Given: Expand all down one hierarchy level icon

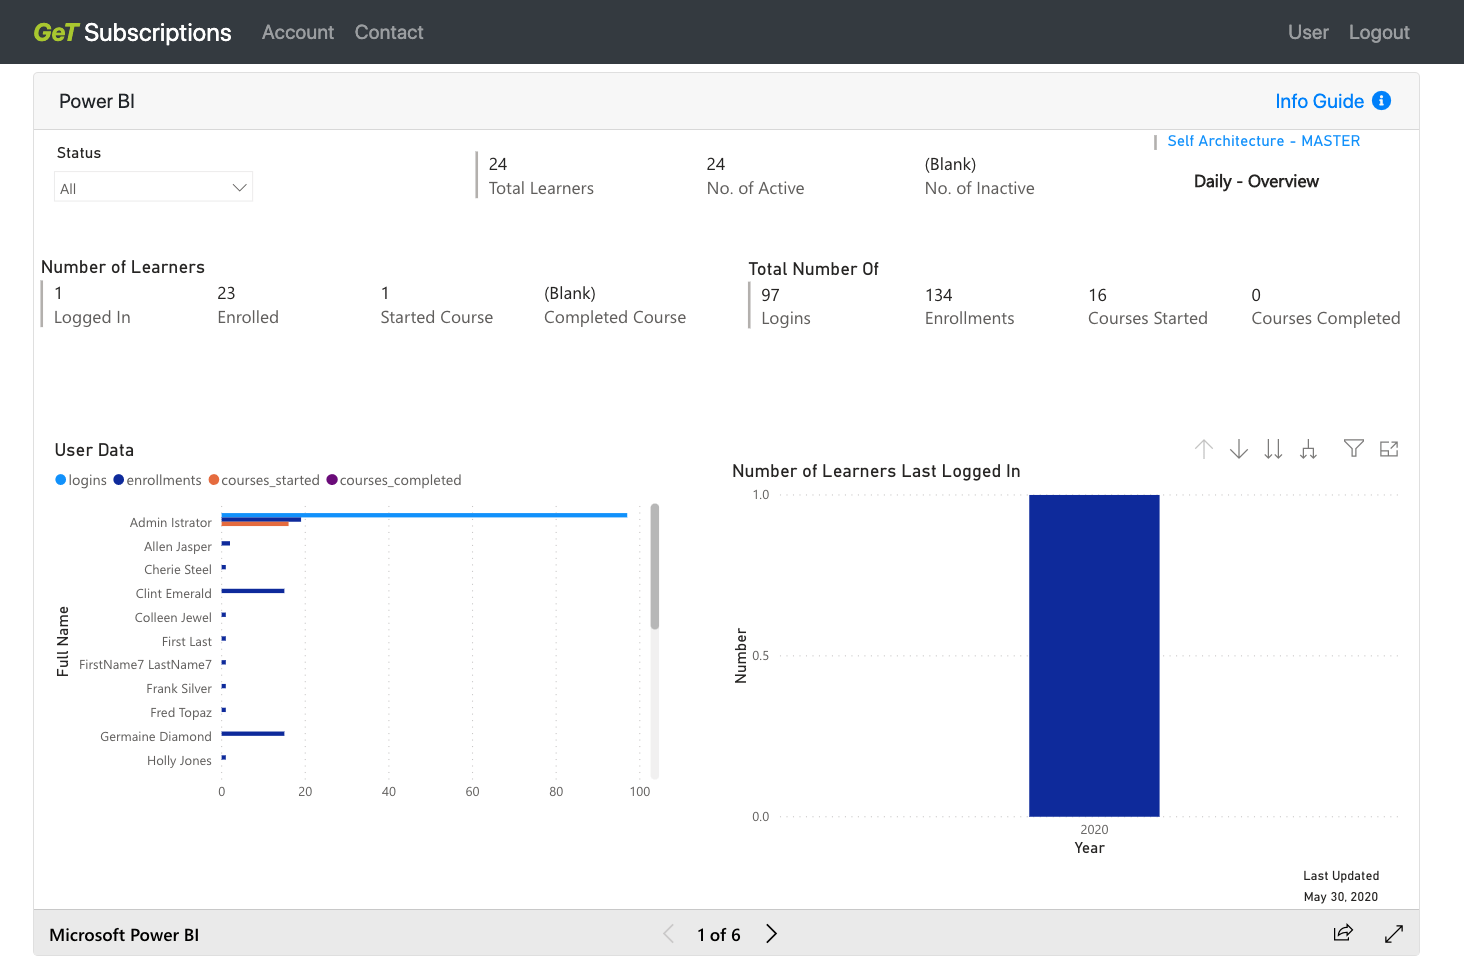Looking at the screenshot, I should tap(1308, 449).
